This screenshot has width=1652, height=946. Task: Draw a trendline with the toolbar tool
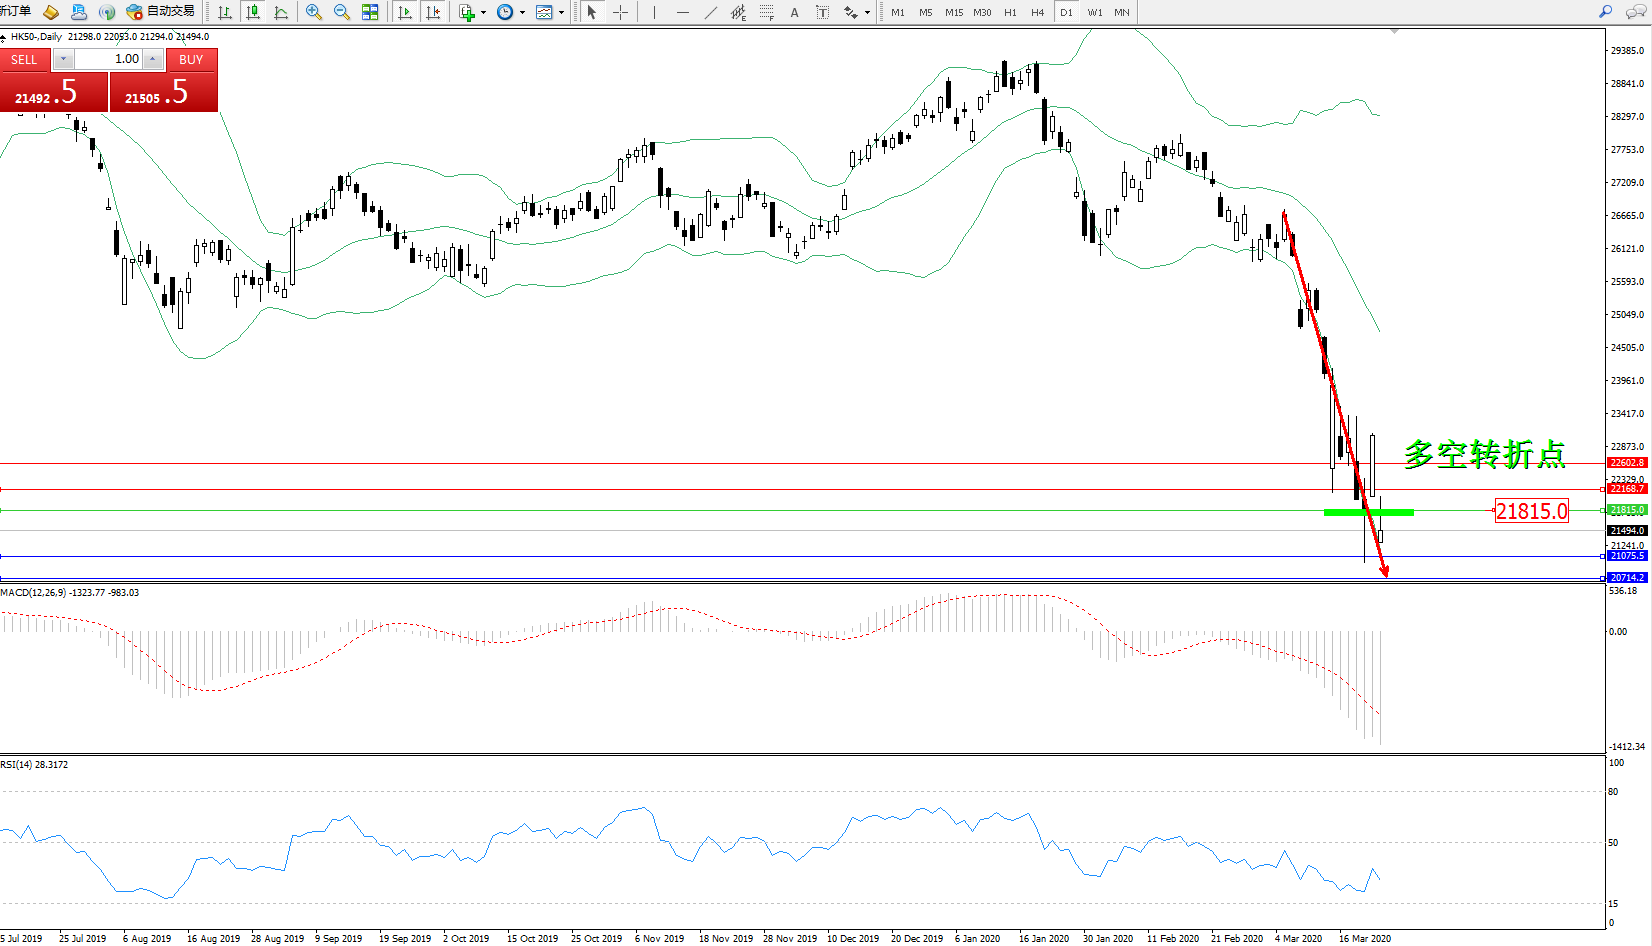710,12
